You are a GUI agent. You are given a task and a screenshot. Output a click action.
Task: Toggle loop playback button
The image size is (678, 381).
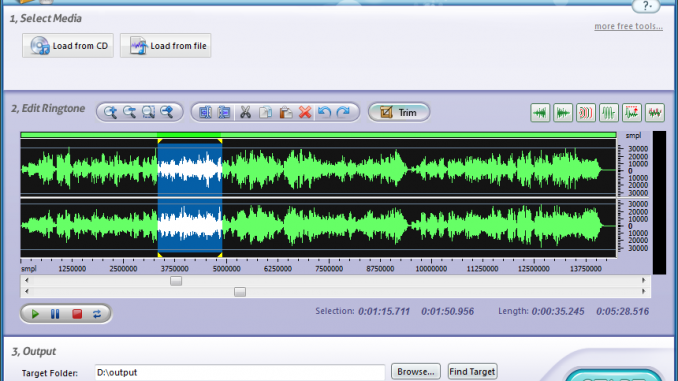click(97, 314)
